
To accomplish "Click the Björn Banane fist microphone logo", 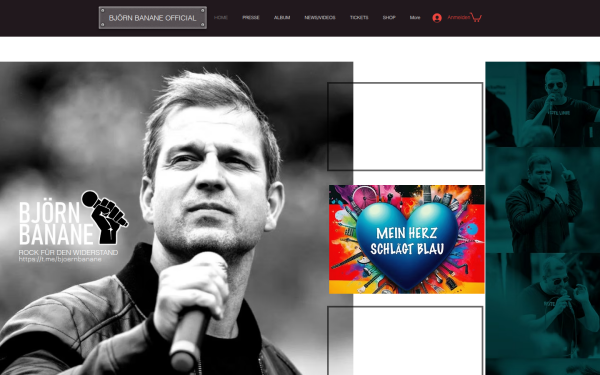I will [x=73, y=218].
